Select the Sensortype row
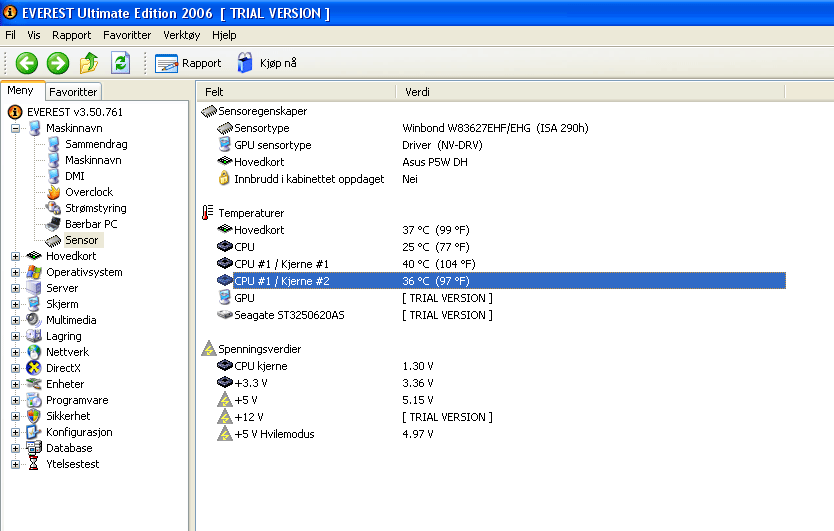 500,128
